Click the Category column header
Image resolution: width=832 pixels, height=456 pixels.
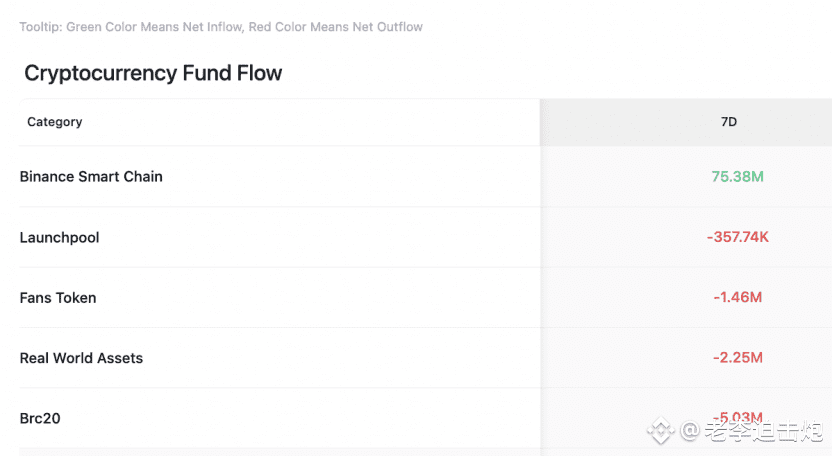click(x=55, y=122)
